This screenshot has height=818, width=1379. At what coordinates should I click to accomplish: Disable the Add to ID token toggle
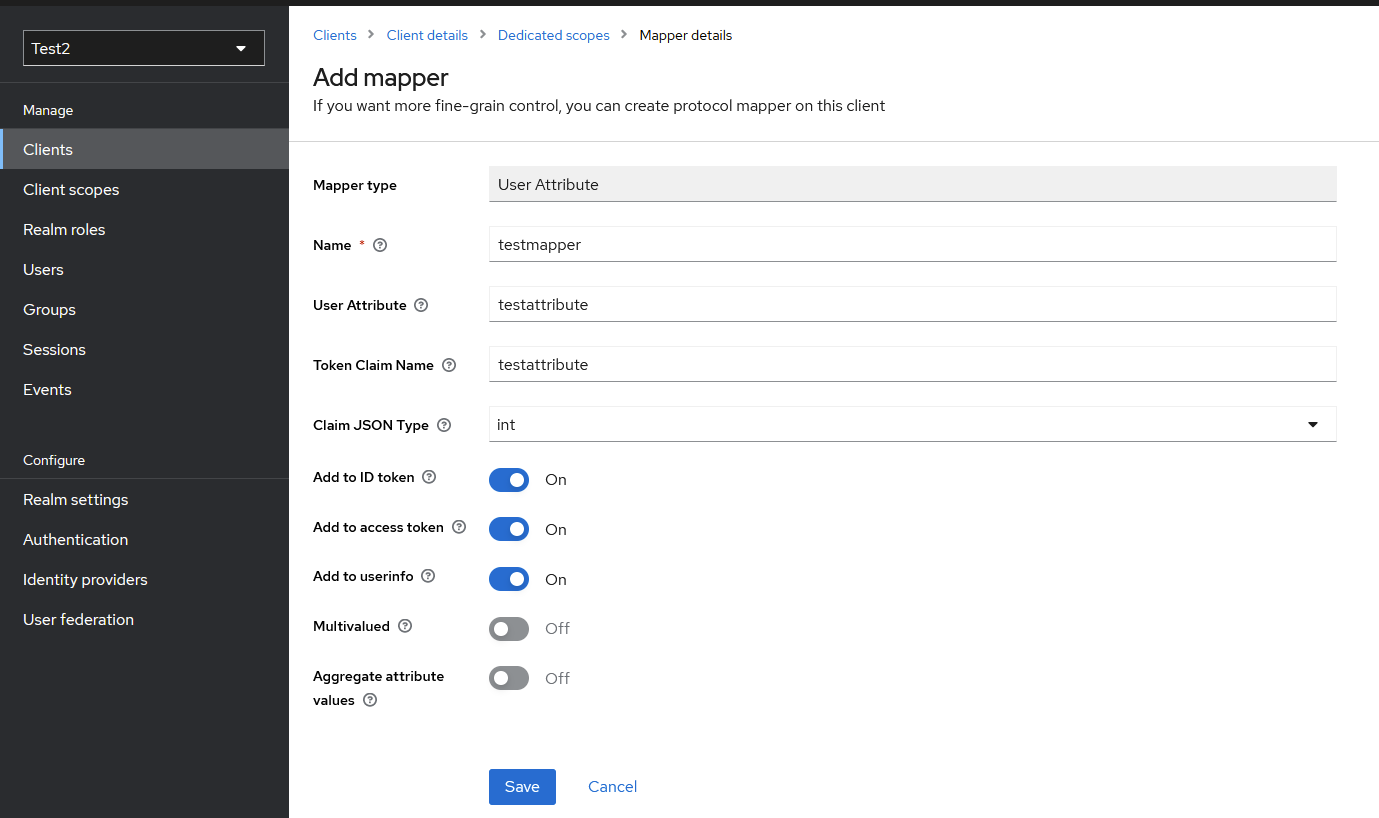pos(508,480)
